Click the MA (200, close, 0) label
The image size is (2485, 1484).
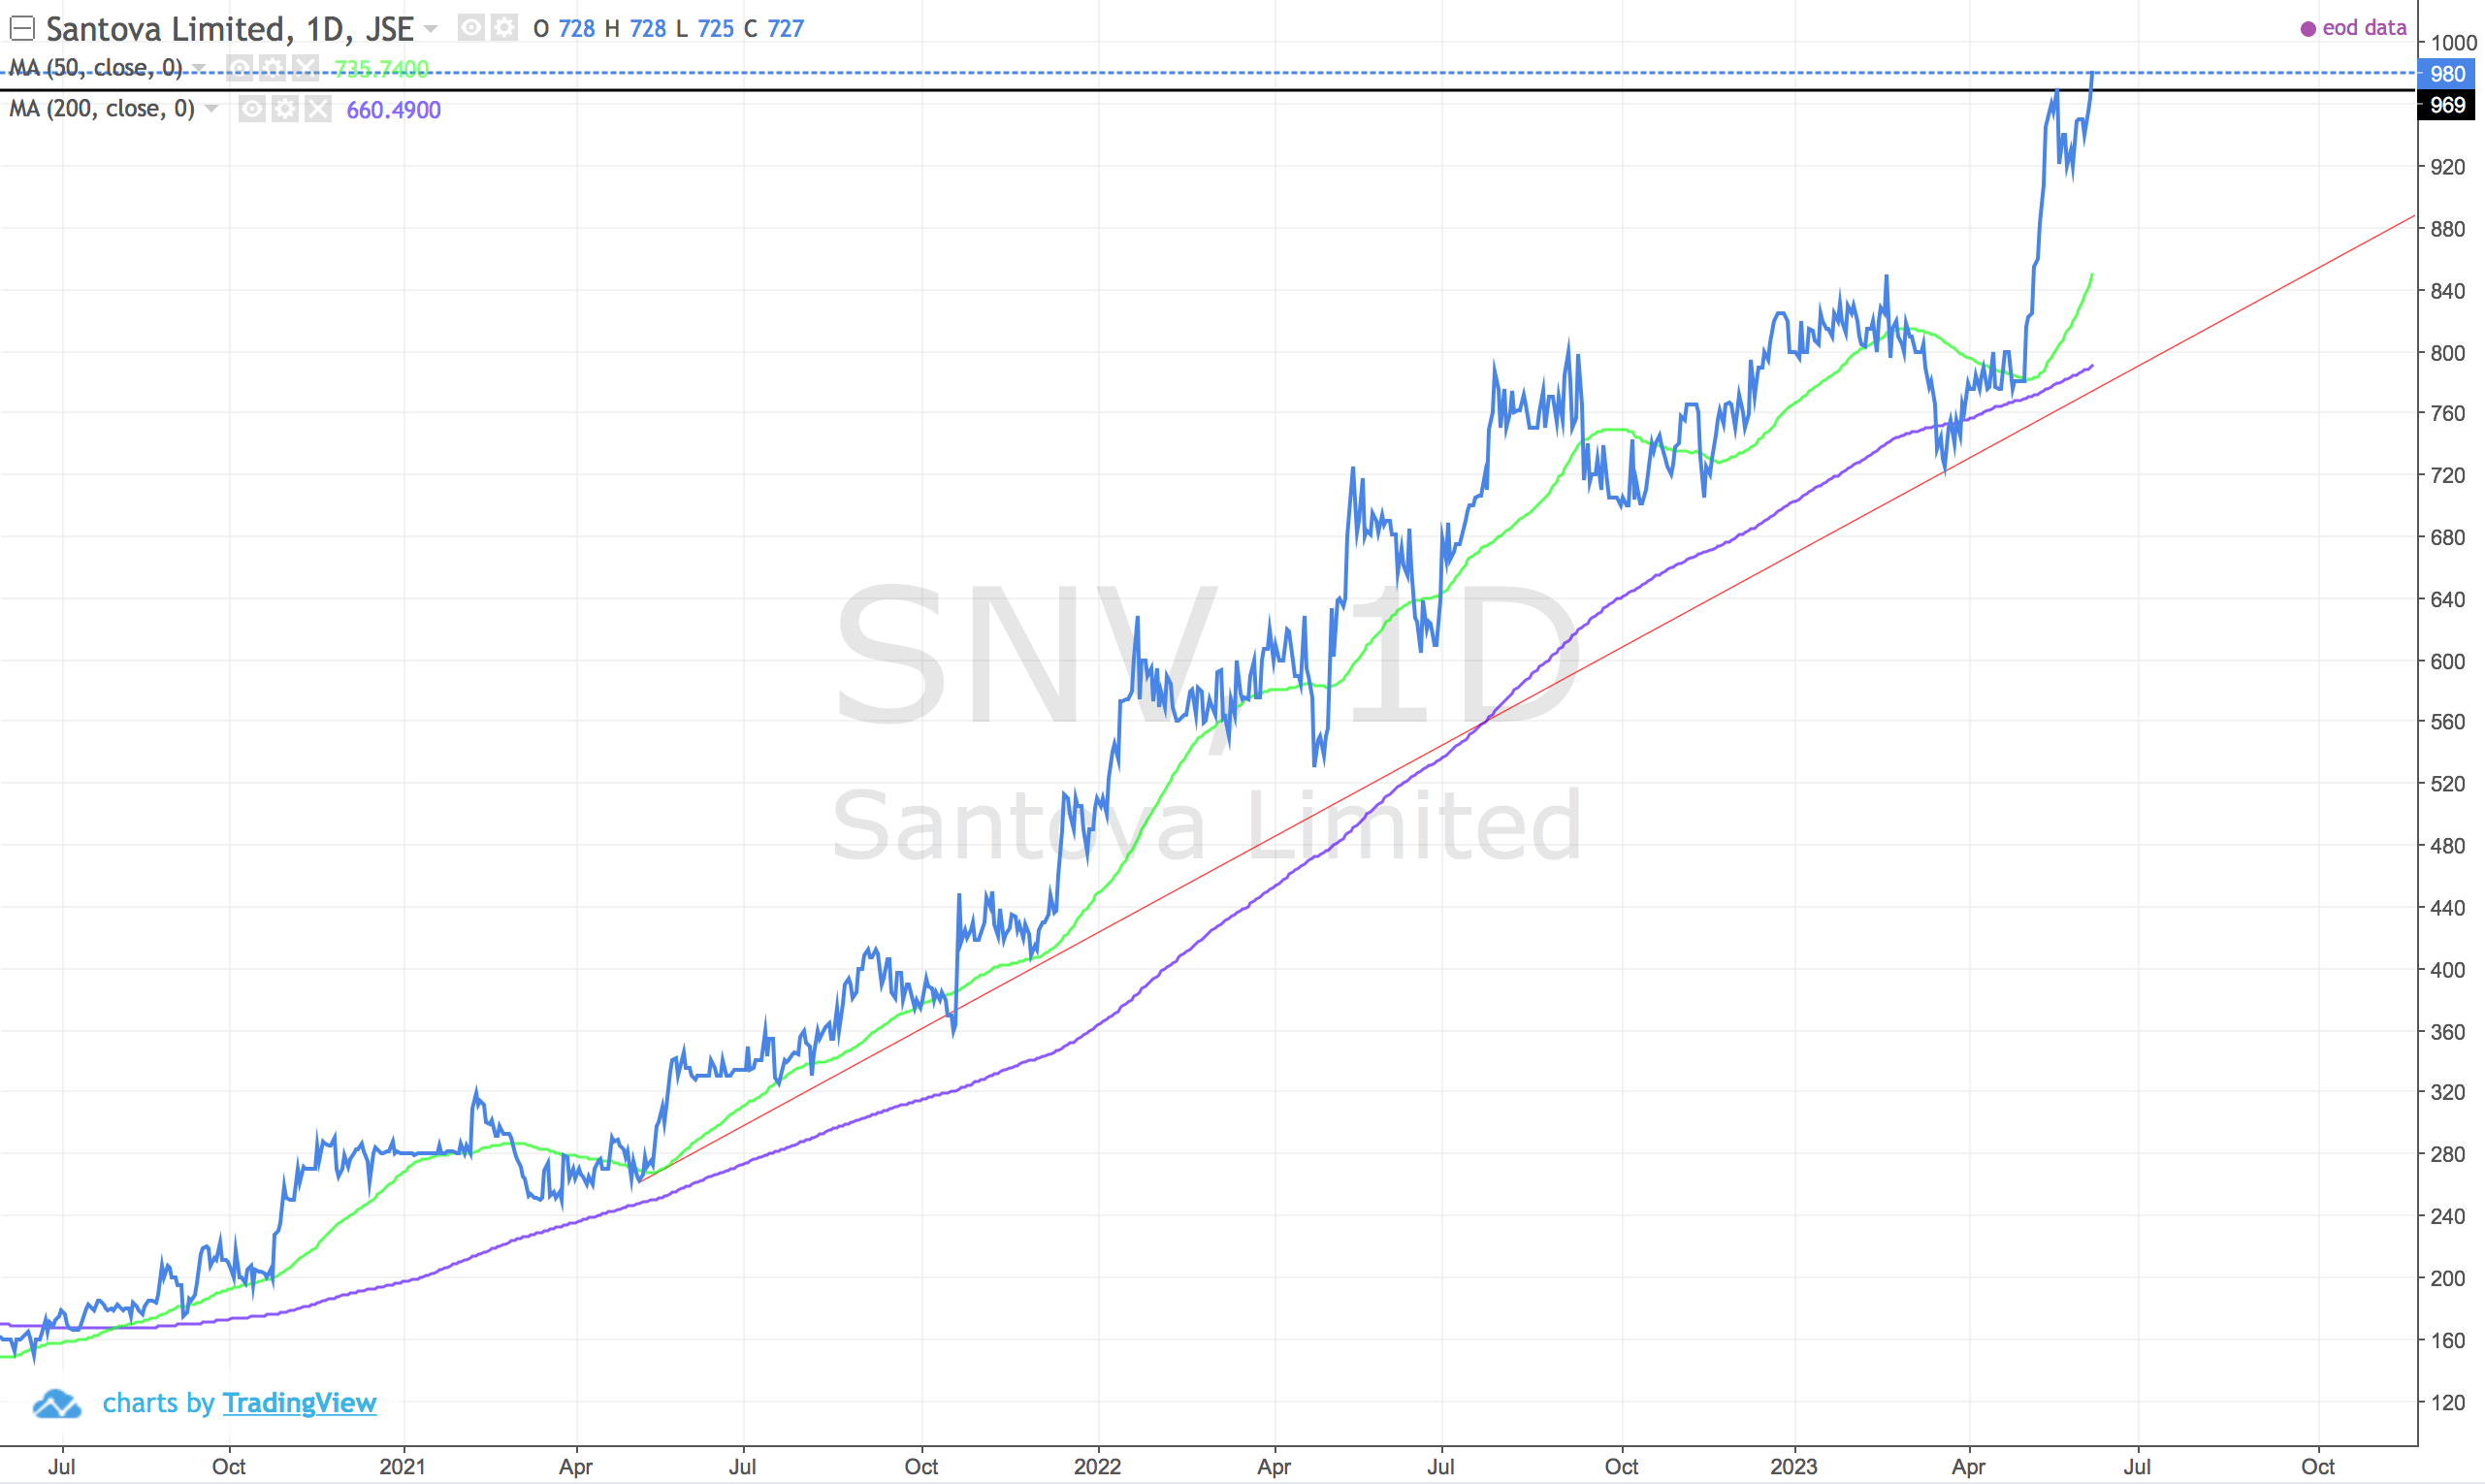[102, 108]
